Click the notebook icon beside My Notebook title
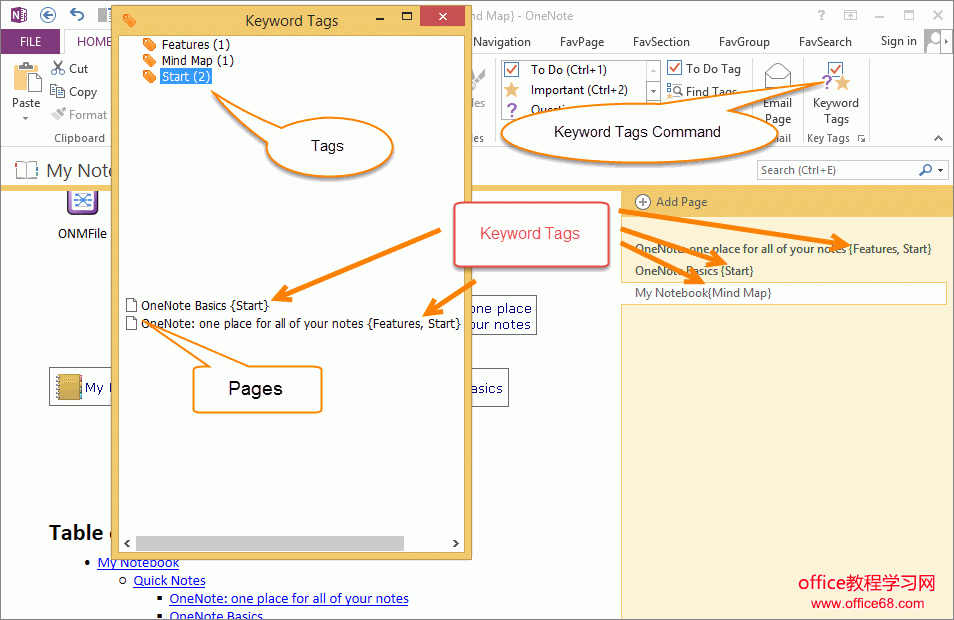 [x=26, y=170]
